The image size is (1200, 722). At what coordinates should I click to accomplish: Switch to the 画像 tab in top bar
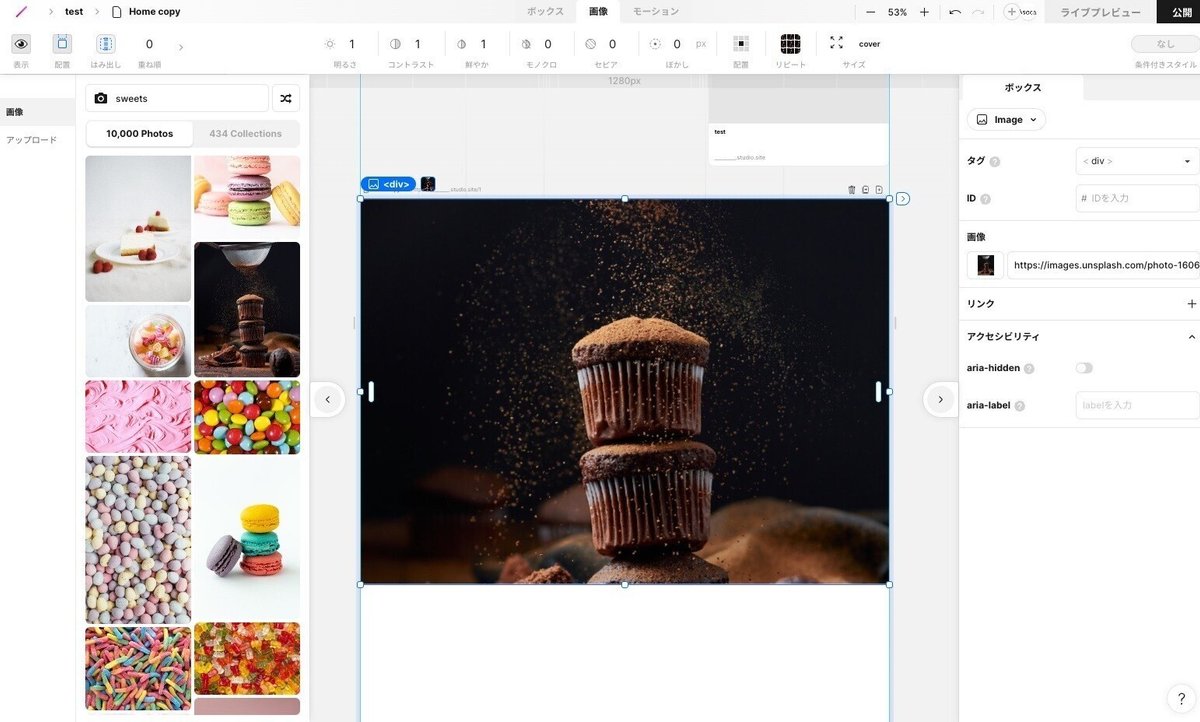point(598,11)
